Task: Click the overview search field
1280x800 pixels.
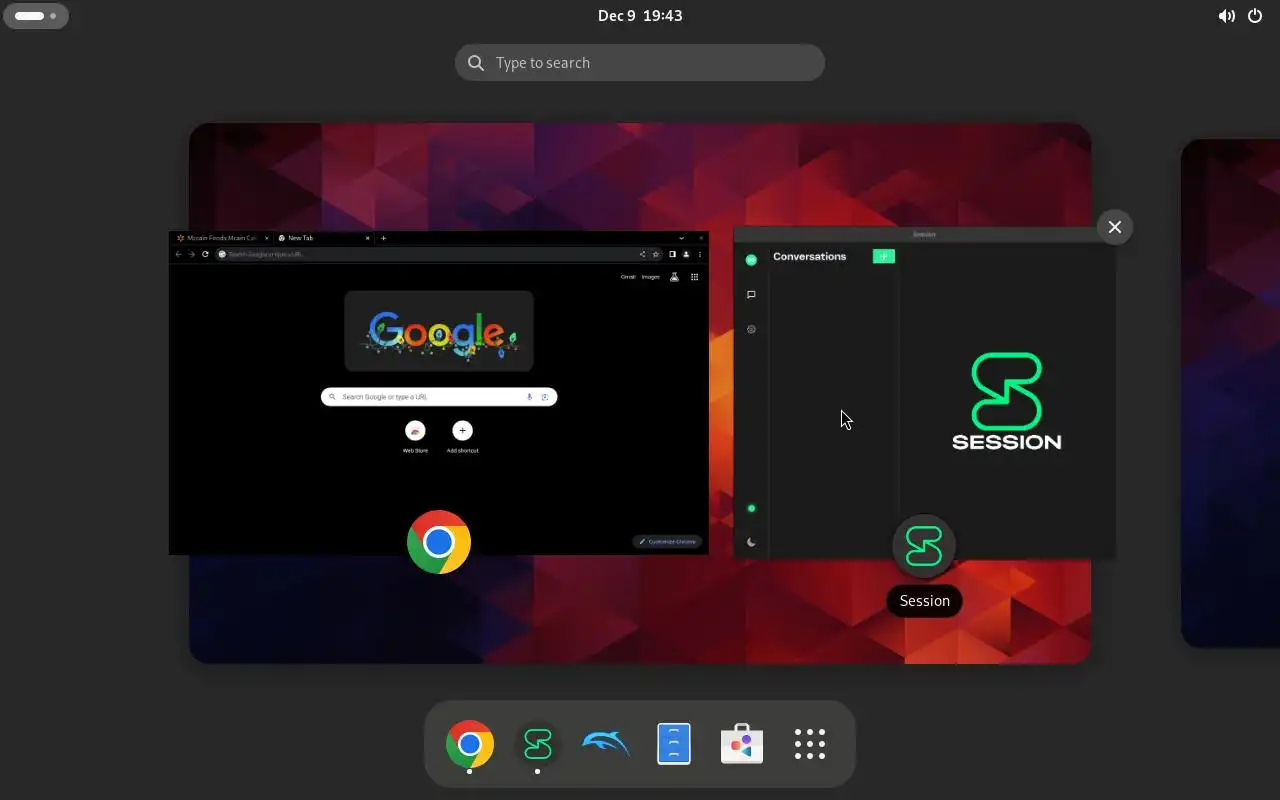Action: click(x=640, y=63)
